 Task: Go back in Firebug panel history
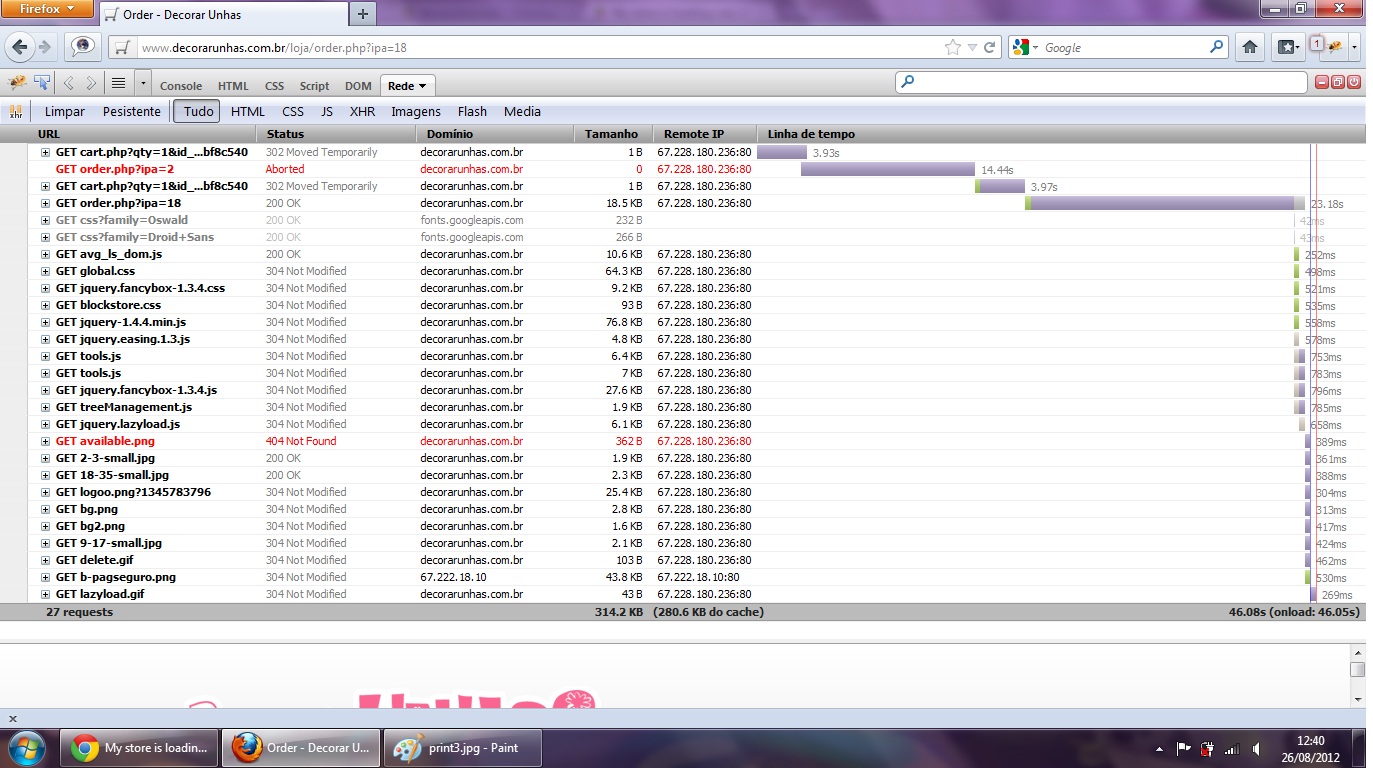coord(68,84)
